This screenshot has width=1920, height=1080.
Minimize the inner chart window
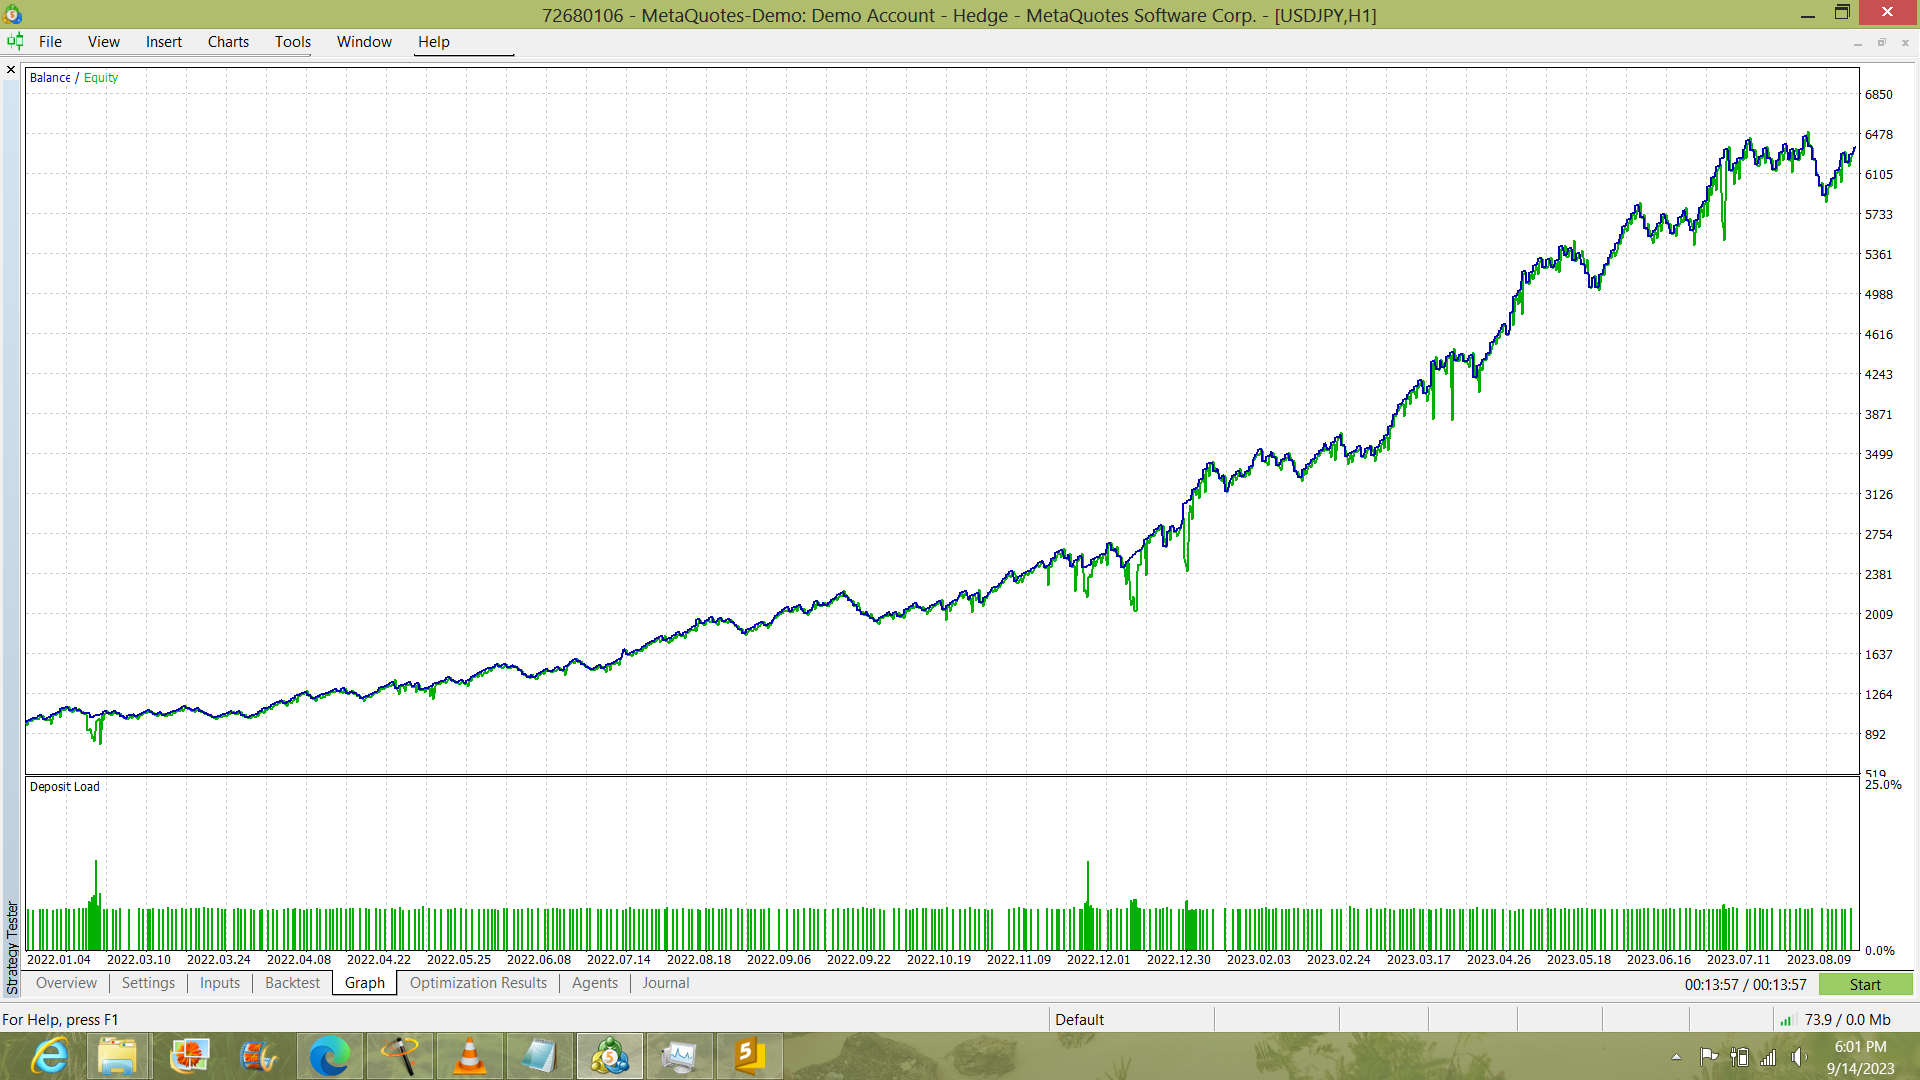pos(1857,43)
